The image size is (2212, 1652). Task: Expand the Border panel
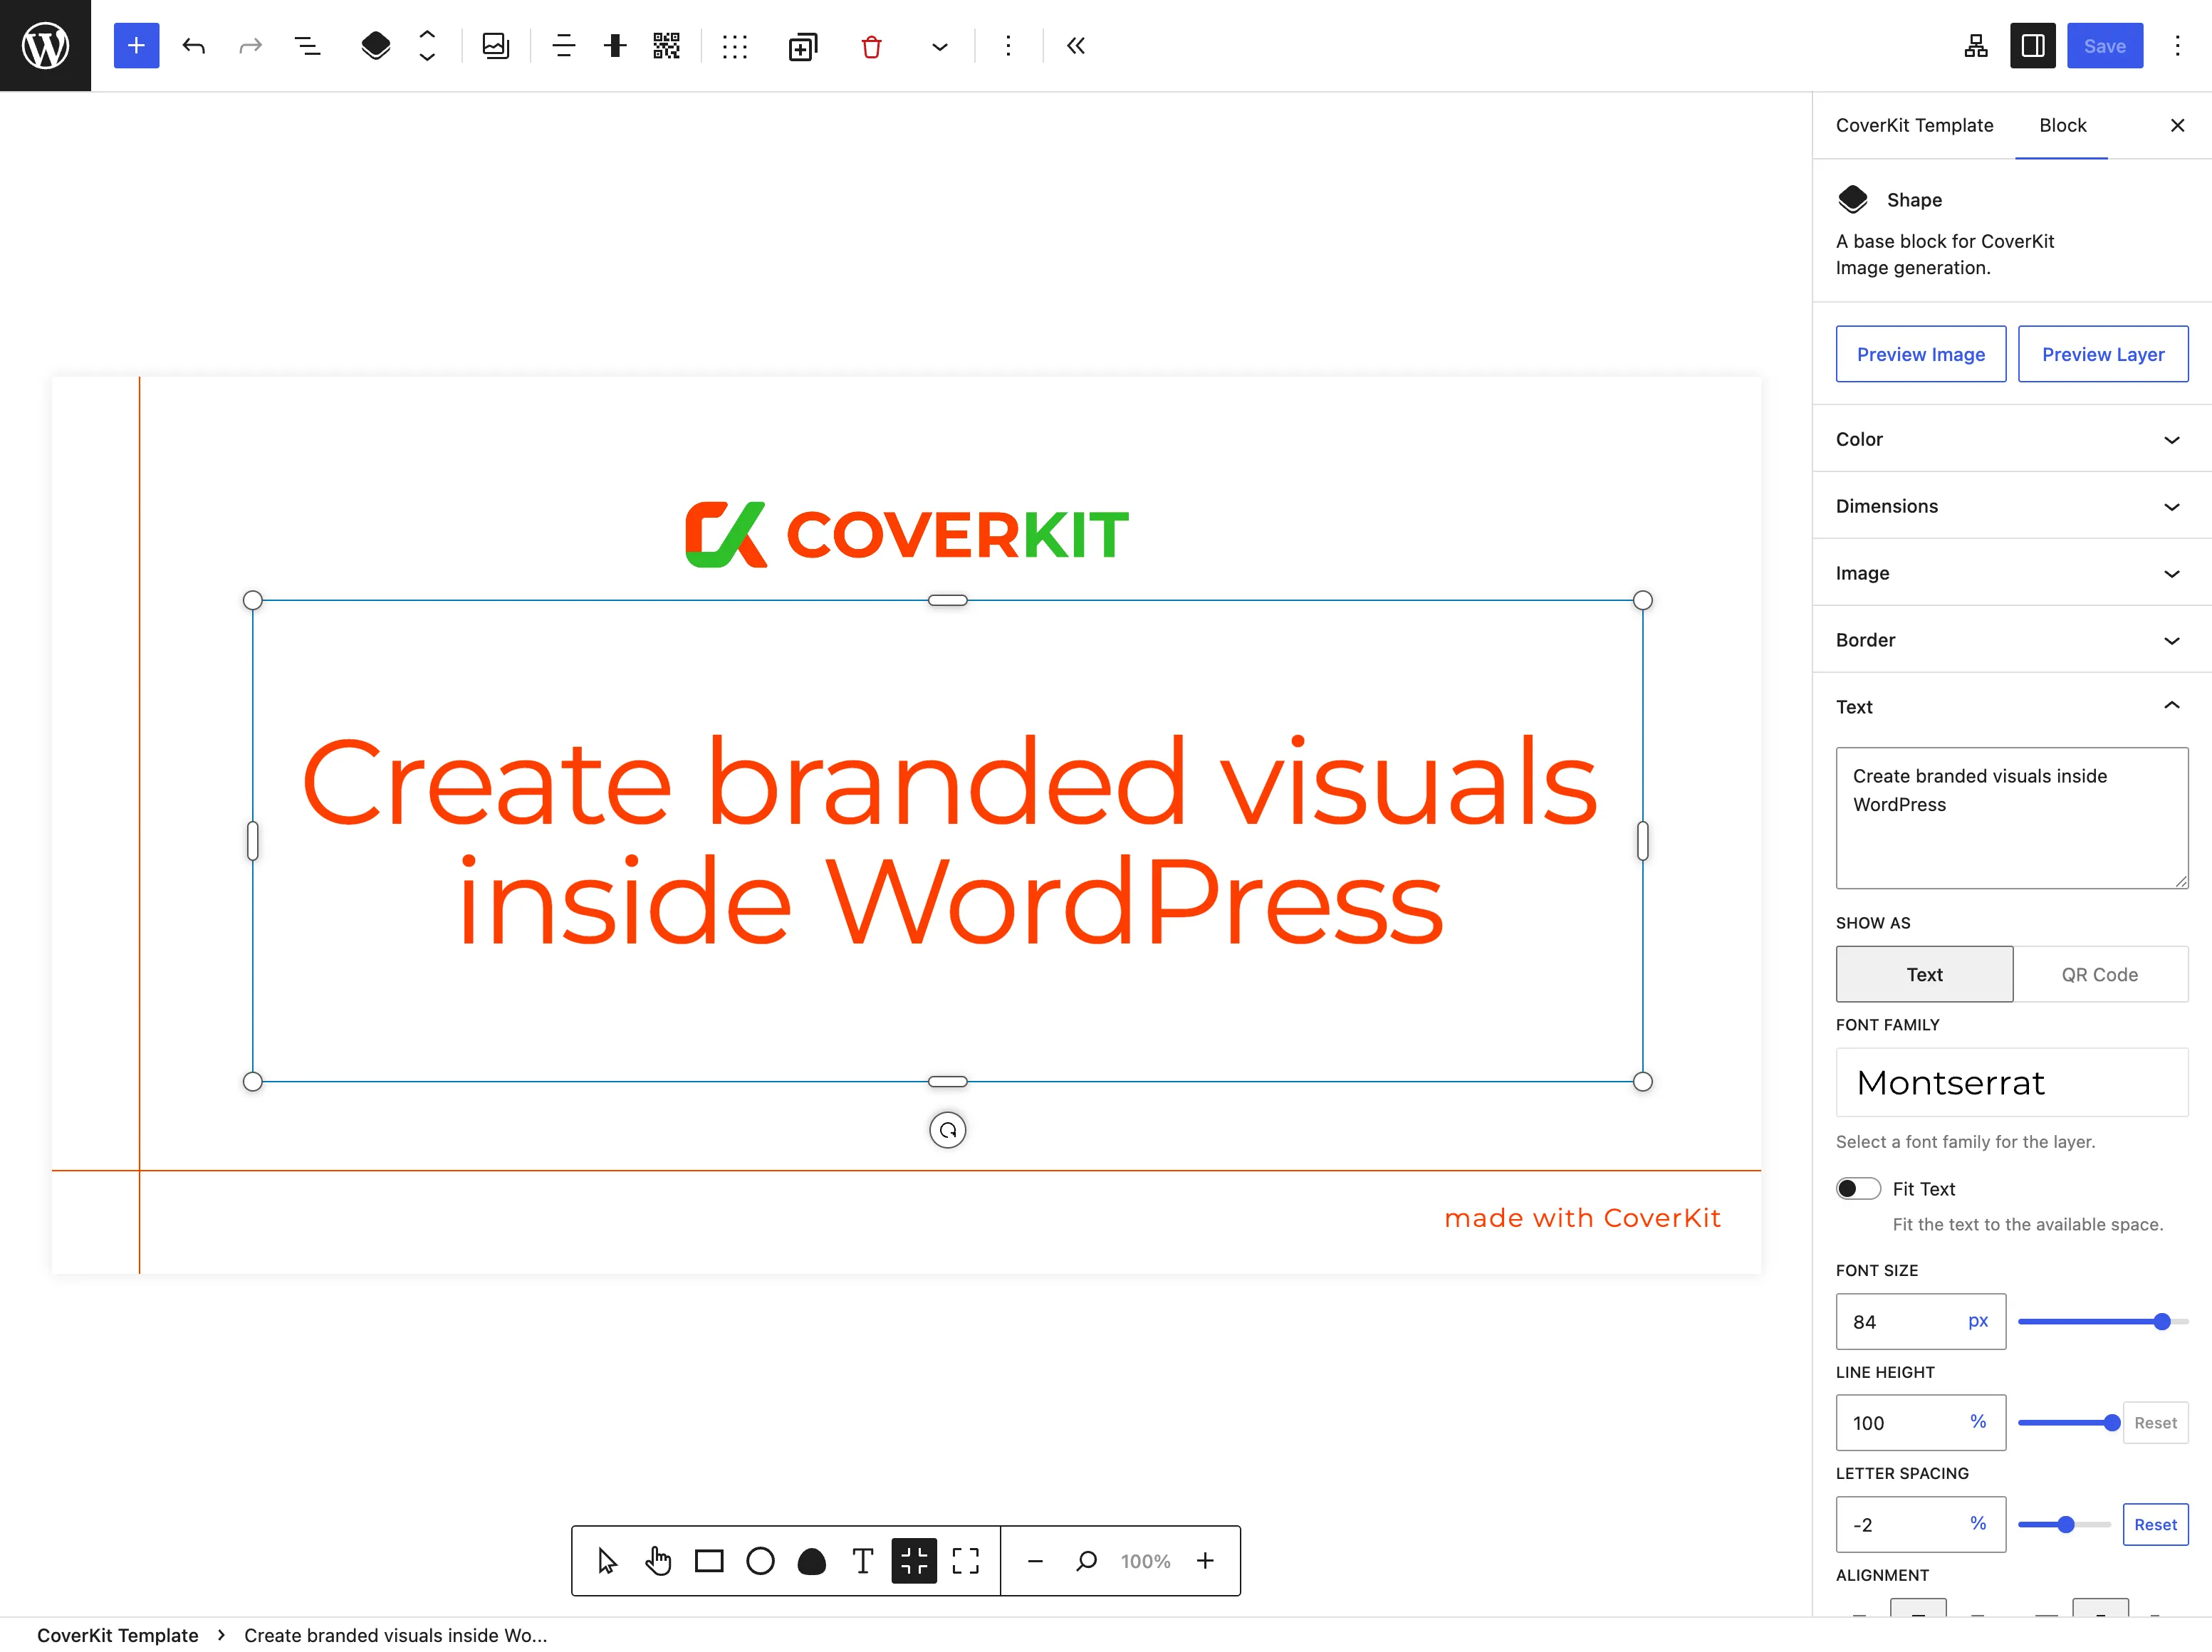click(2012, 640)
